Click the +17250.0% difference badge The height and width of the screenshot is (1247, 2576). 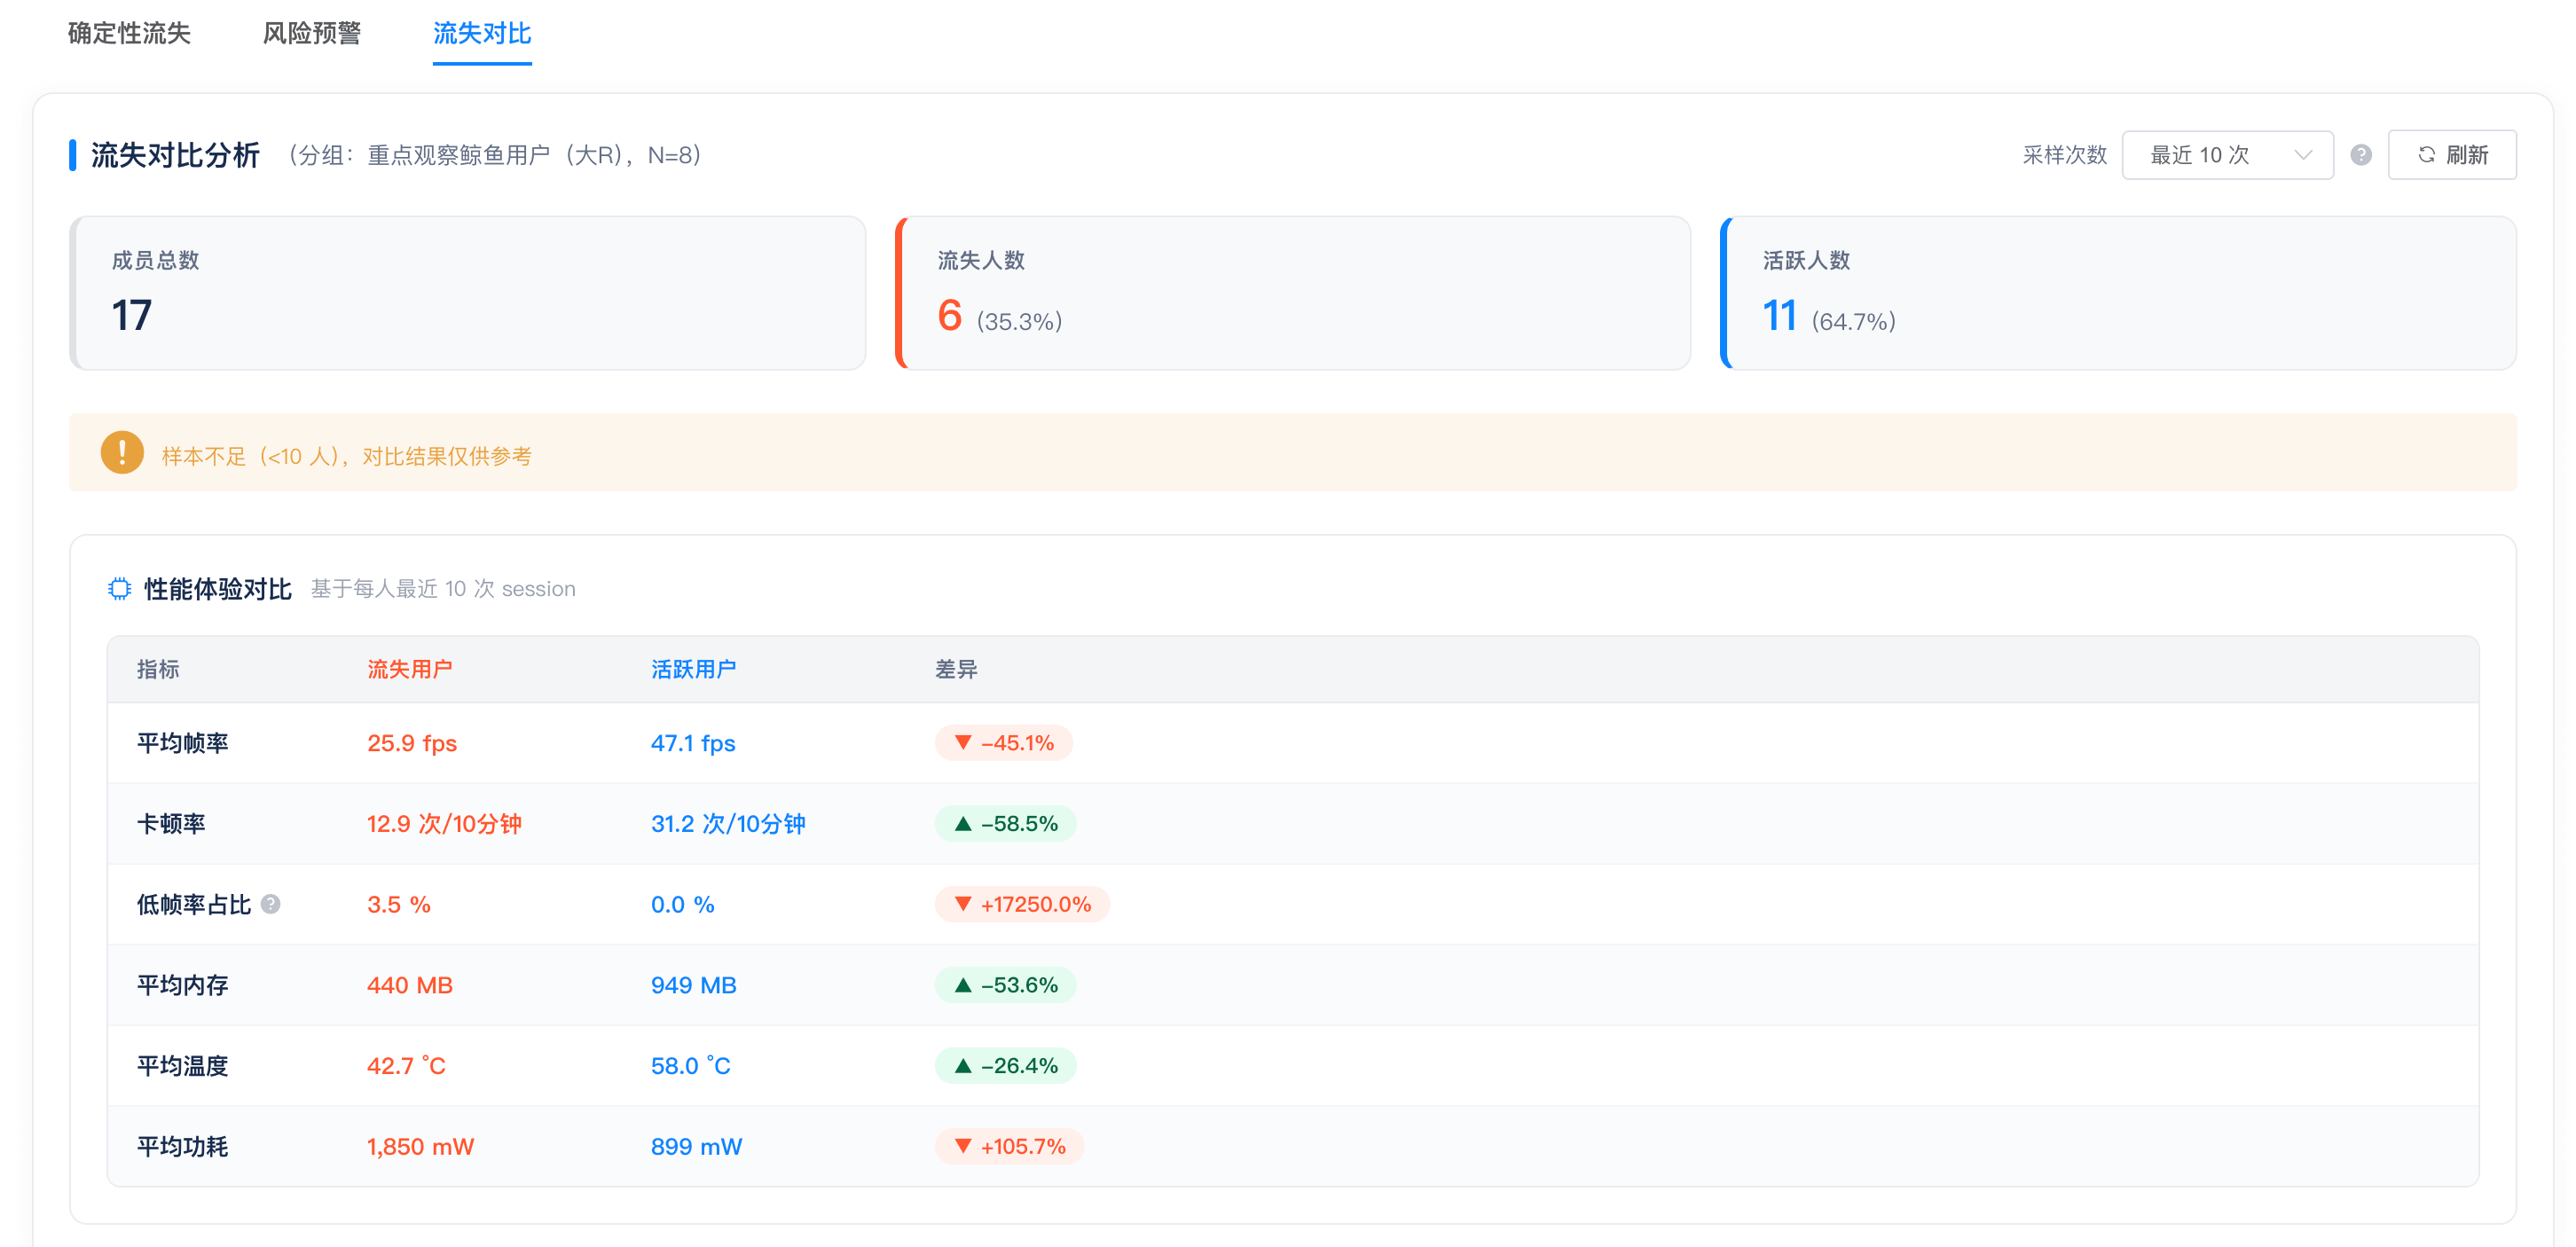pos(1022,904)
